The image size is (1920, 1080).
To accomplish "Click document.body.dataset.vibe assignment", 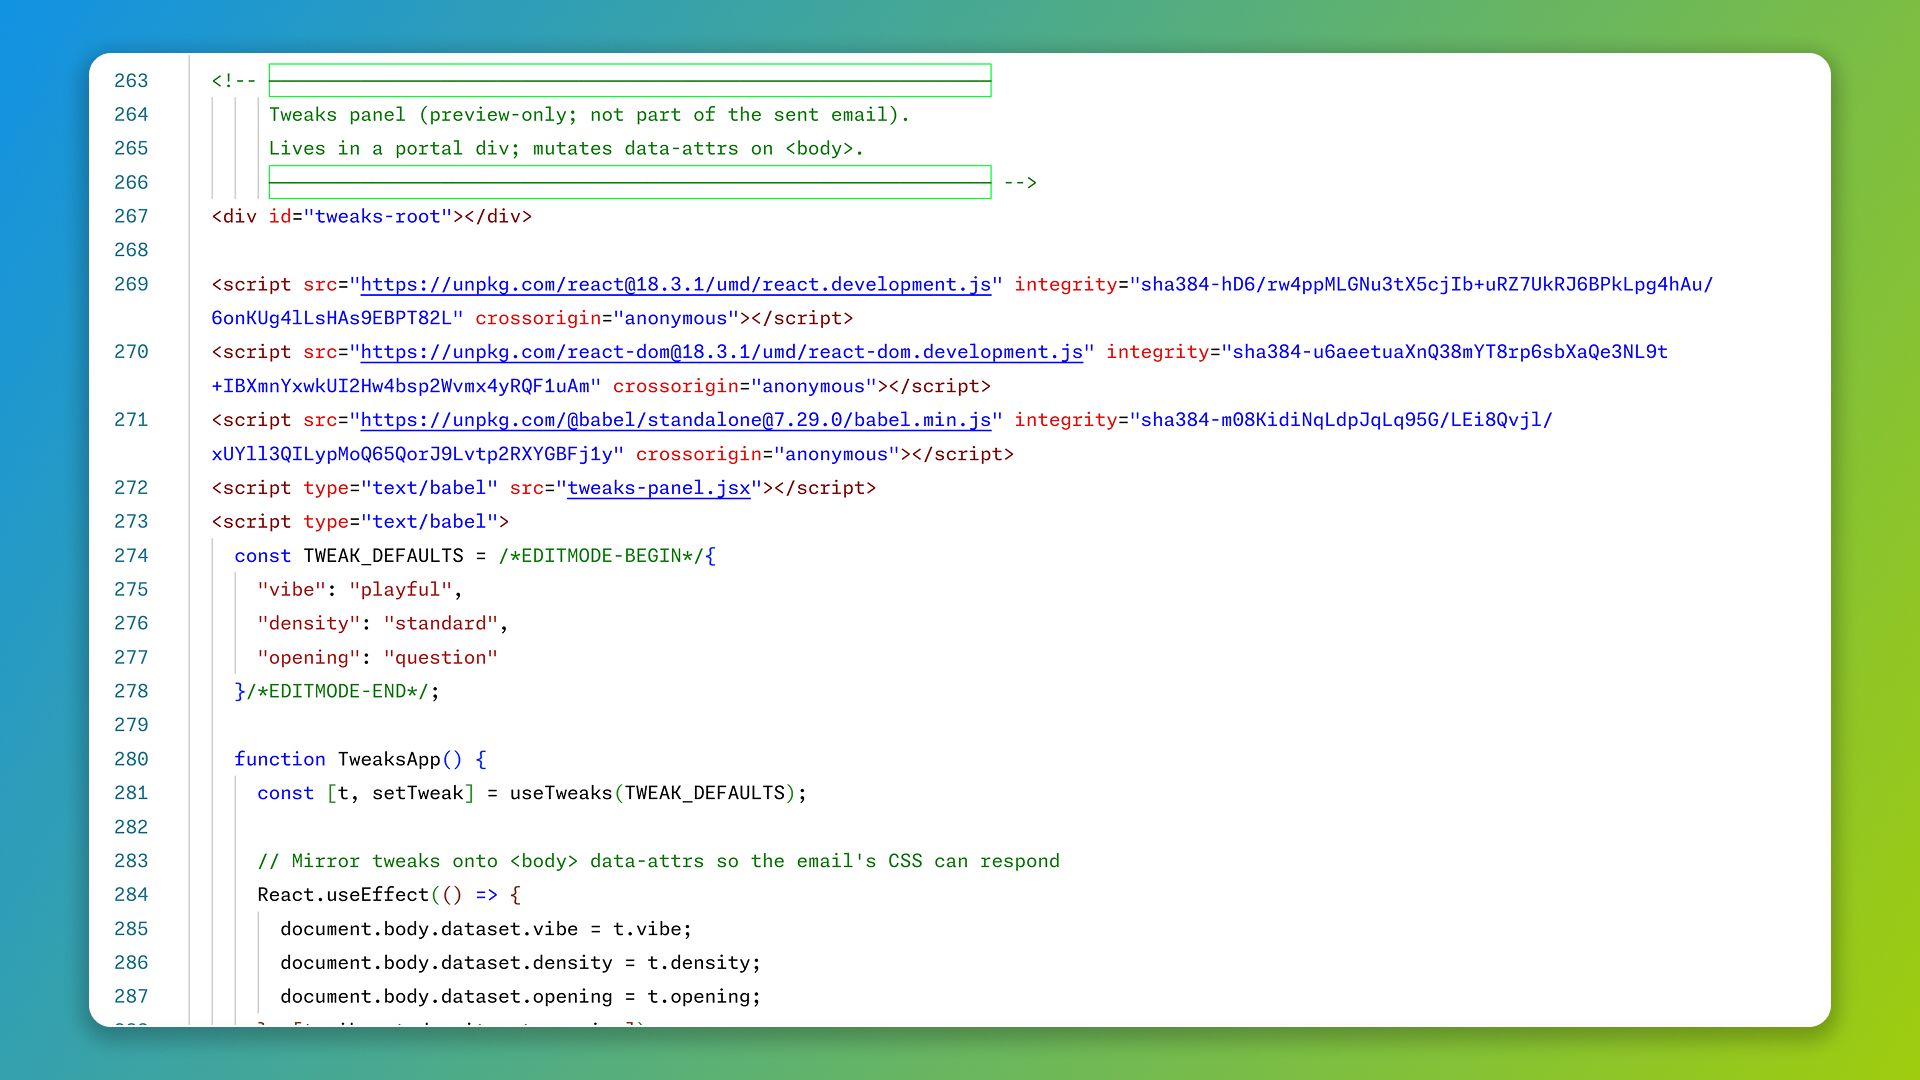I will 486,929.
